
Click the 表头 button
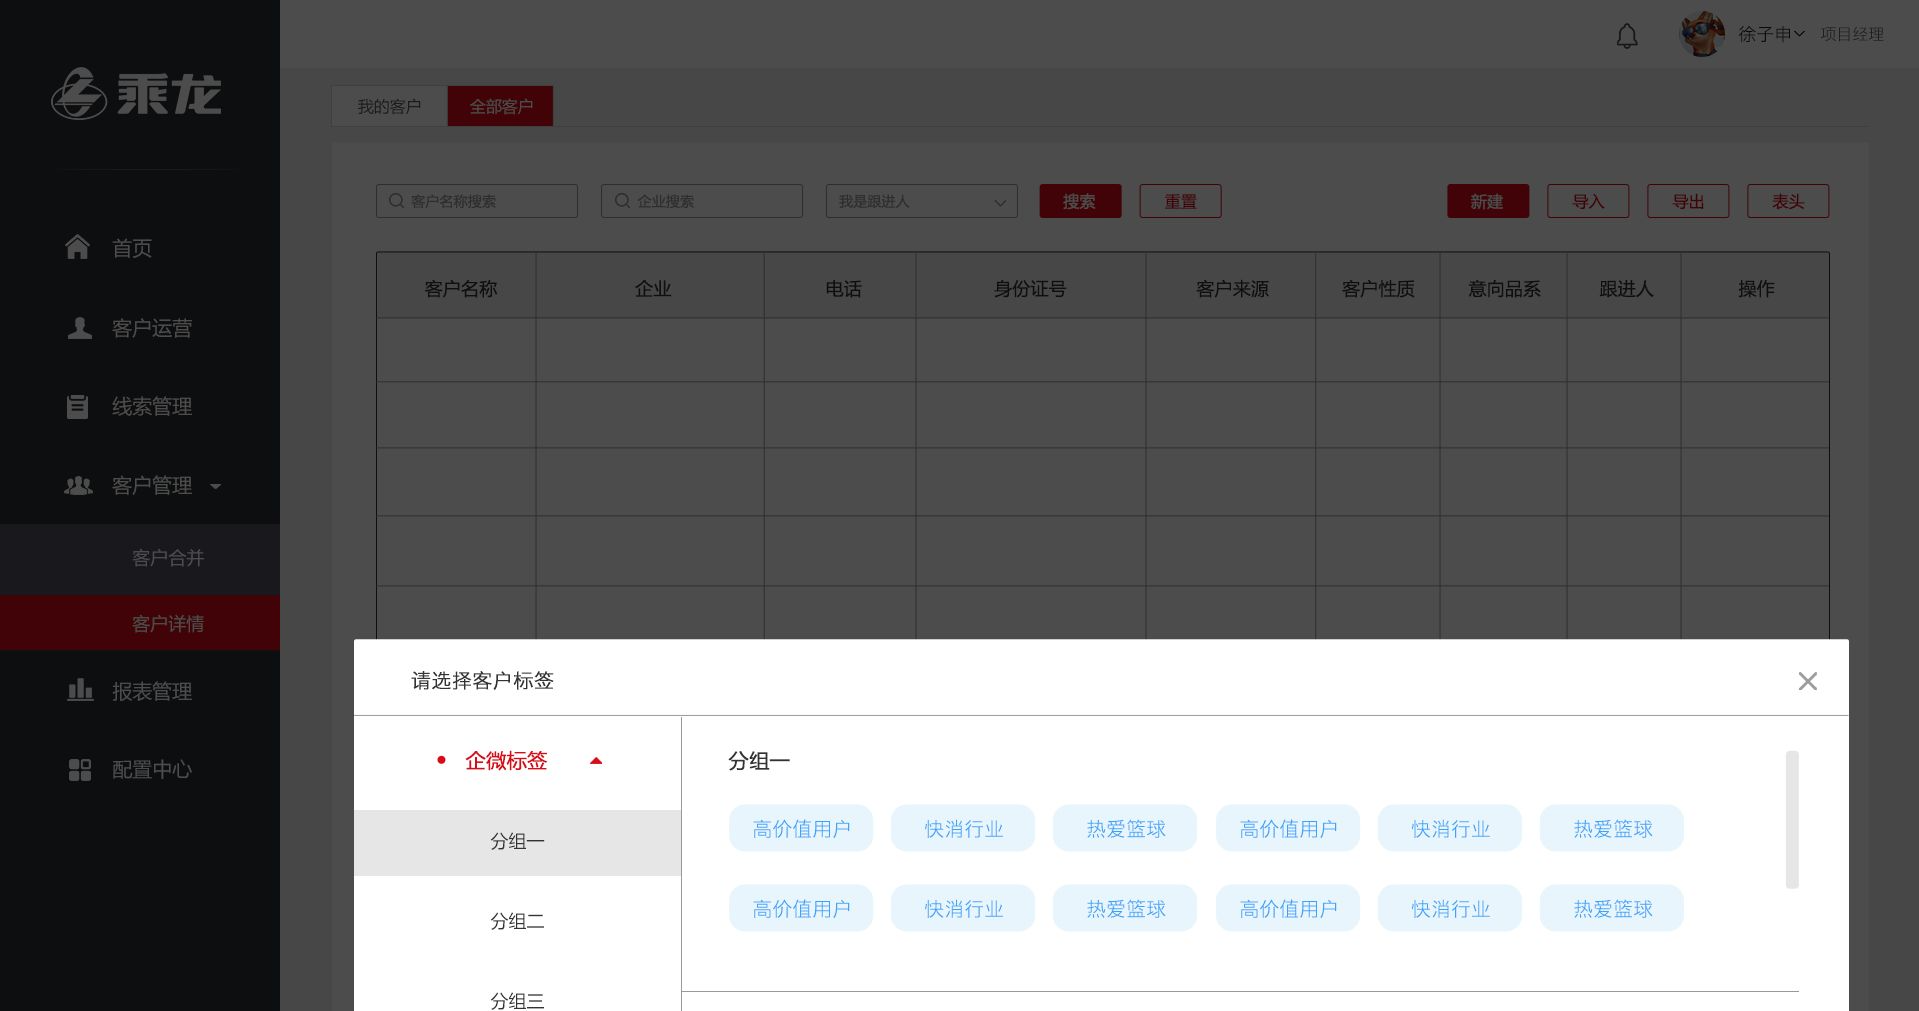1788,201
